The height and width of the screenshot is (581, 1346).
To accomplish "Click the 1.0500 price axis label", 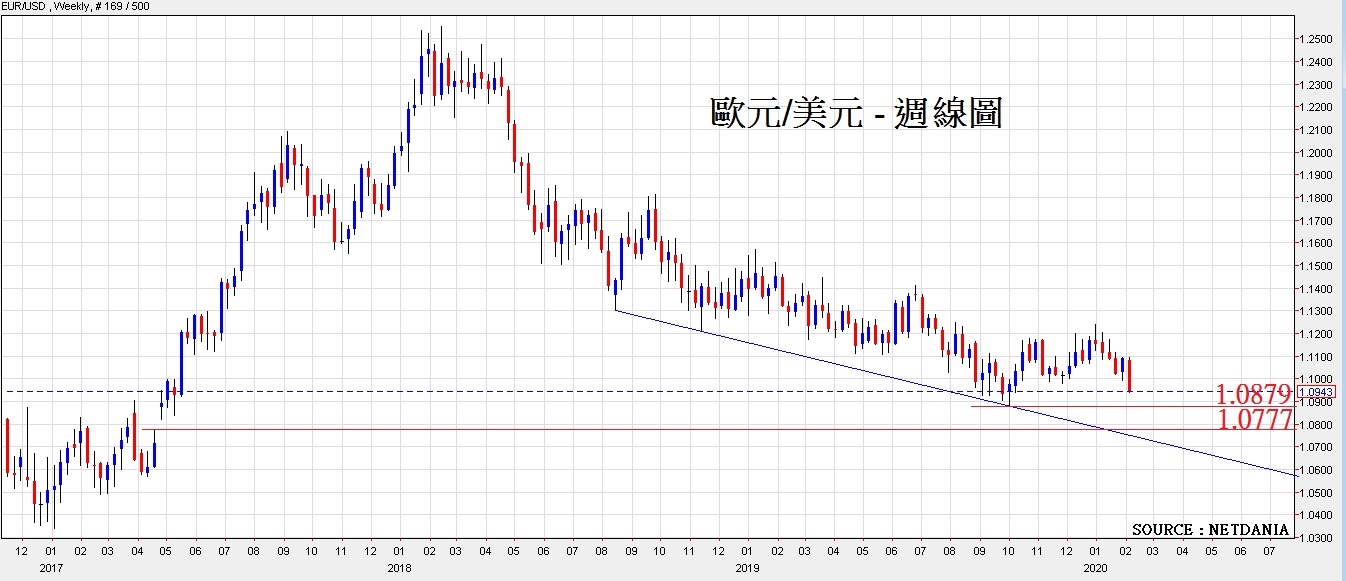I will (x=1317, y=493).
